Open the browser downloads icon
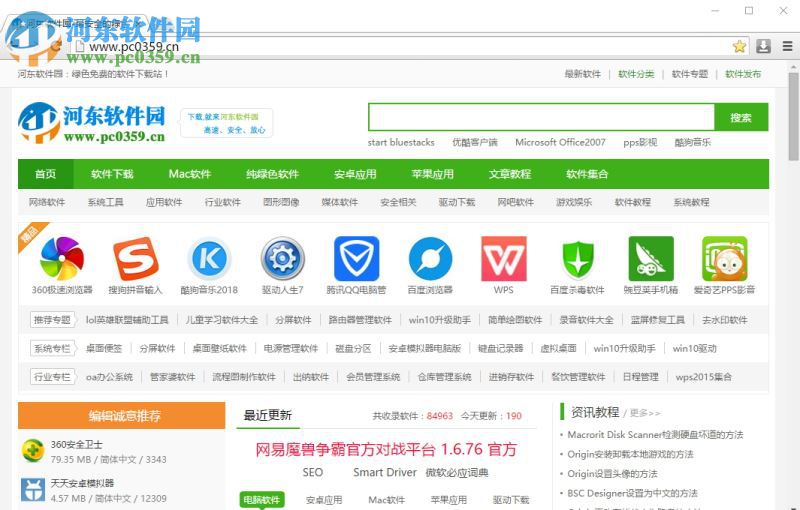 (763, 46)
